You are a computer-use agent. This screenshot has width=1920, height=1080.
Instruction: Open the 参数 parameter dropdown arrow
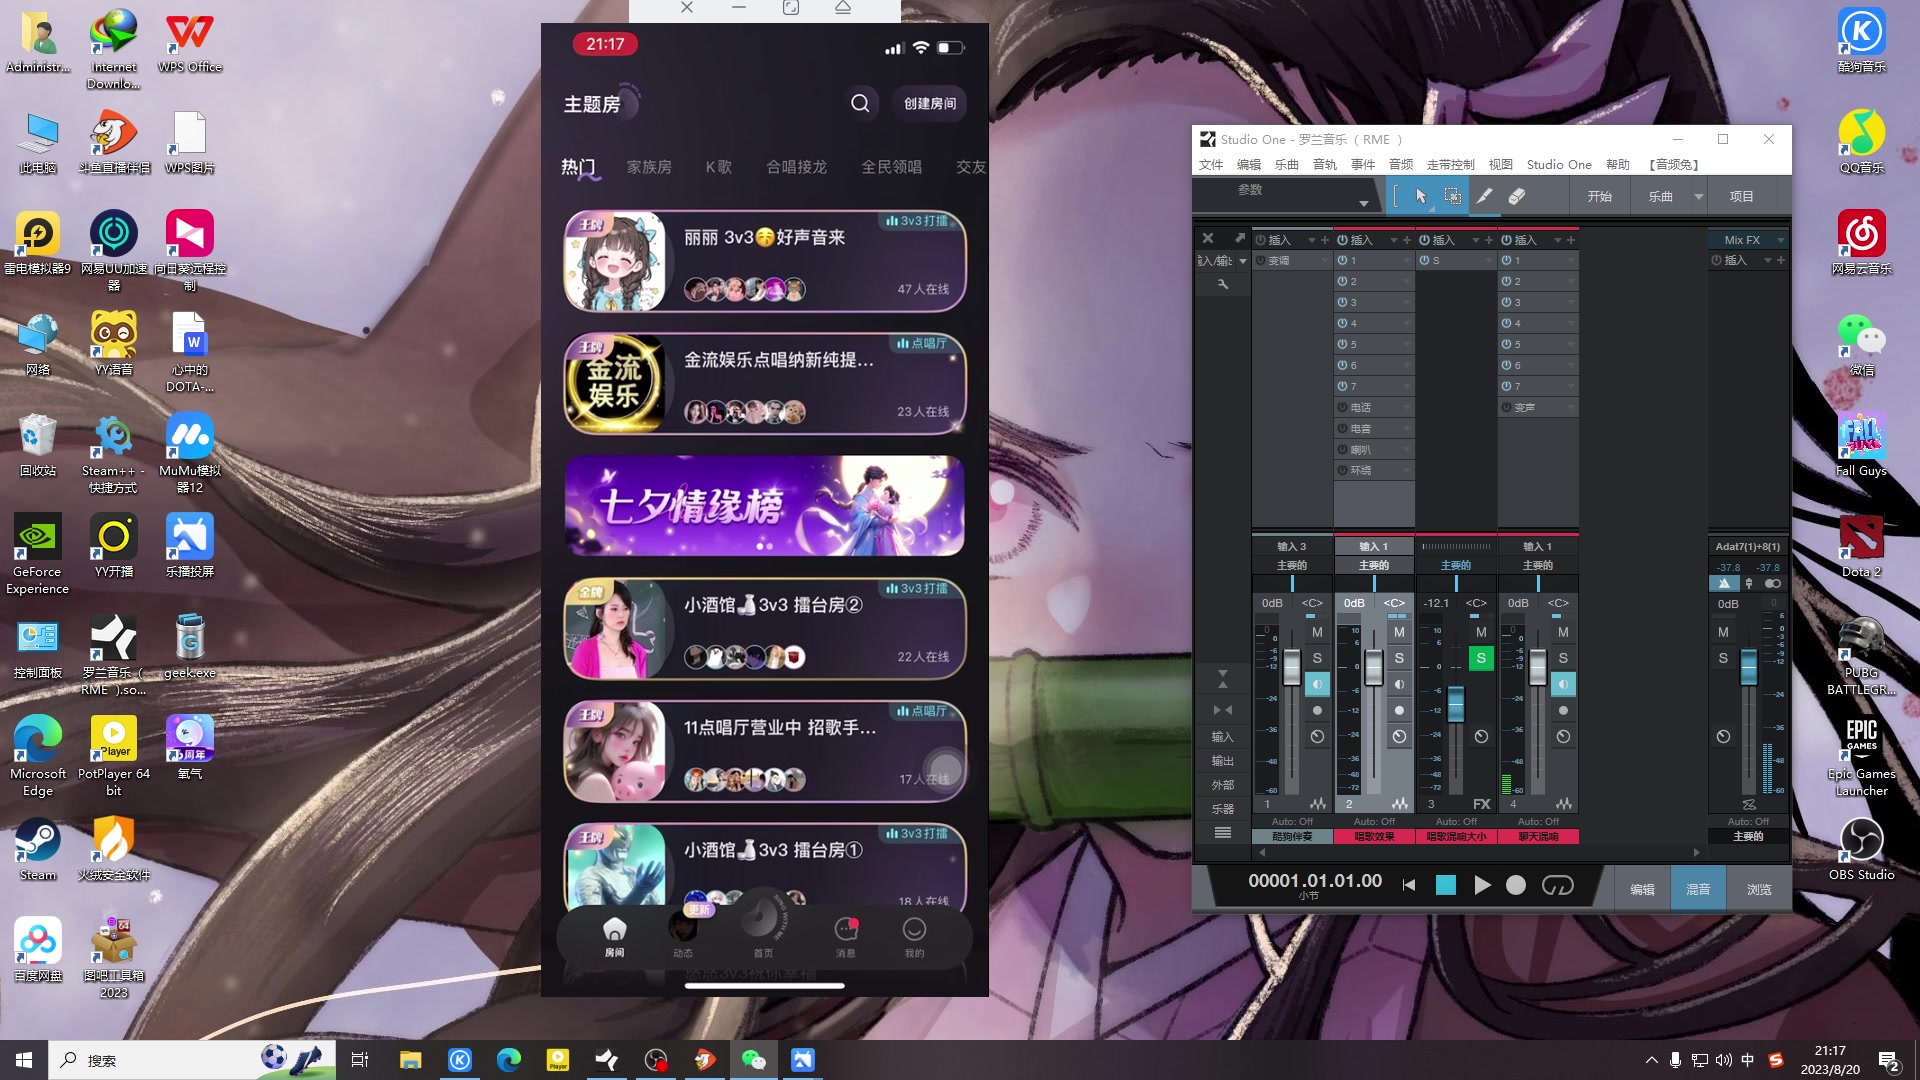[1363, 203]
